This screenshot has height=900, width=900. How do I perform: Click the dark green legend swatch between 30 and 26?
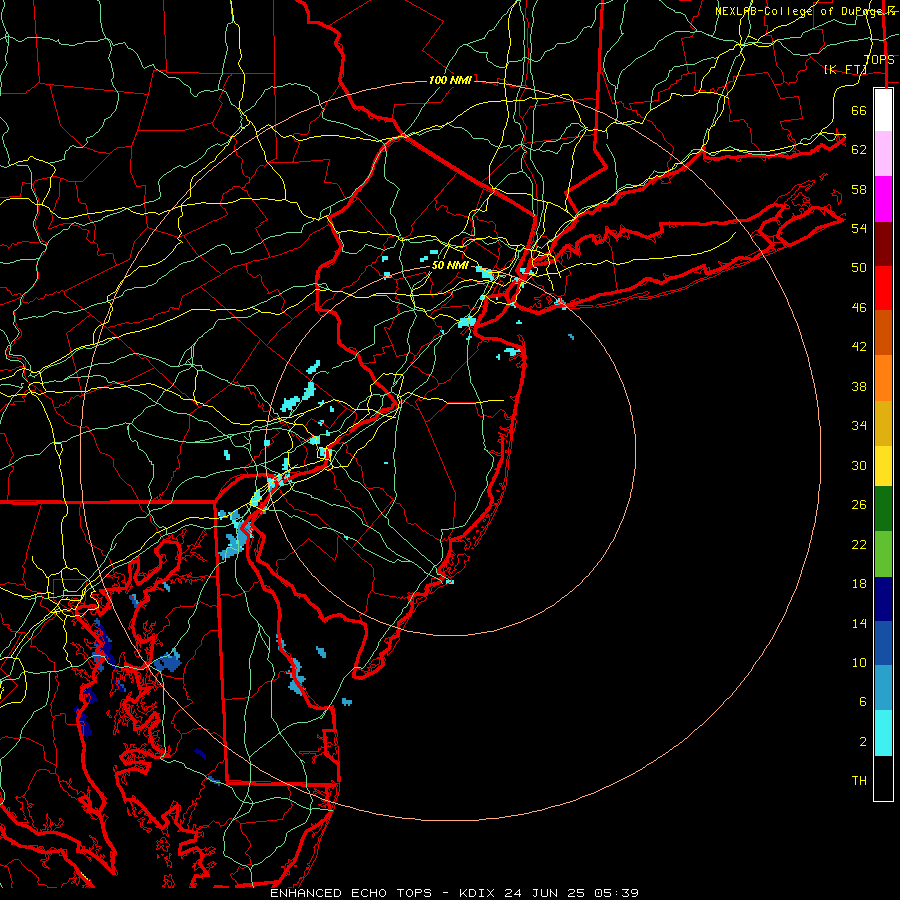coord(883,509)
